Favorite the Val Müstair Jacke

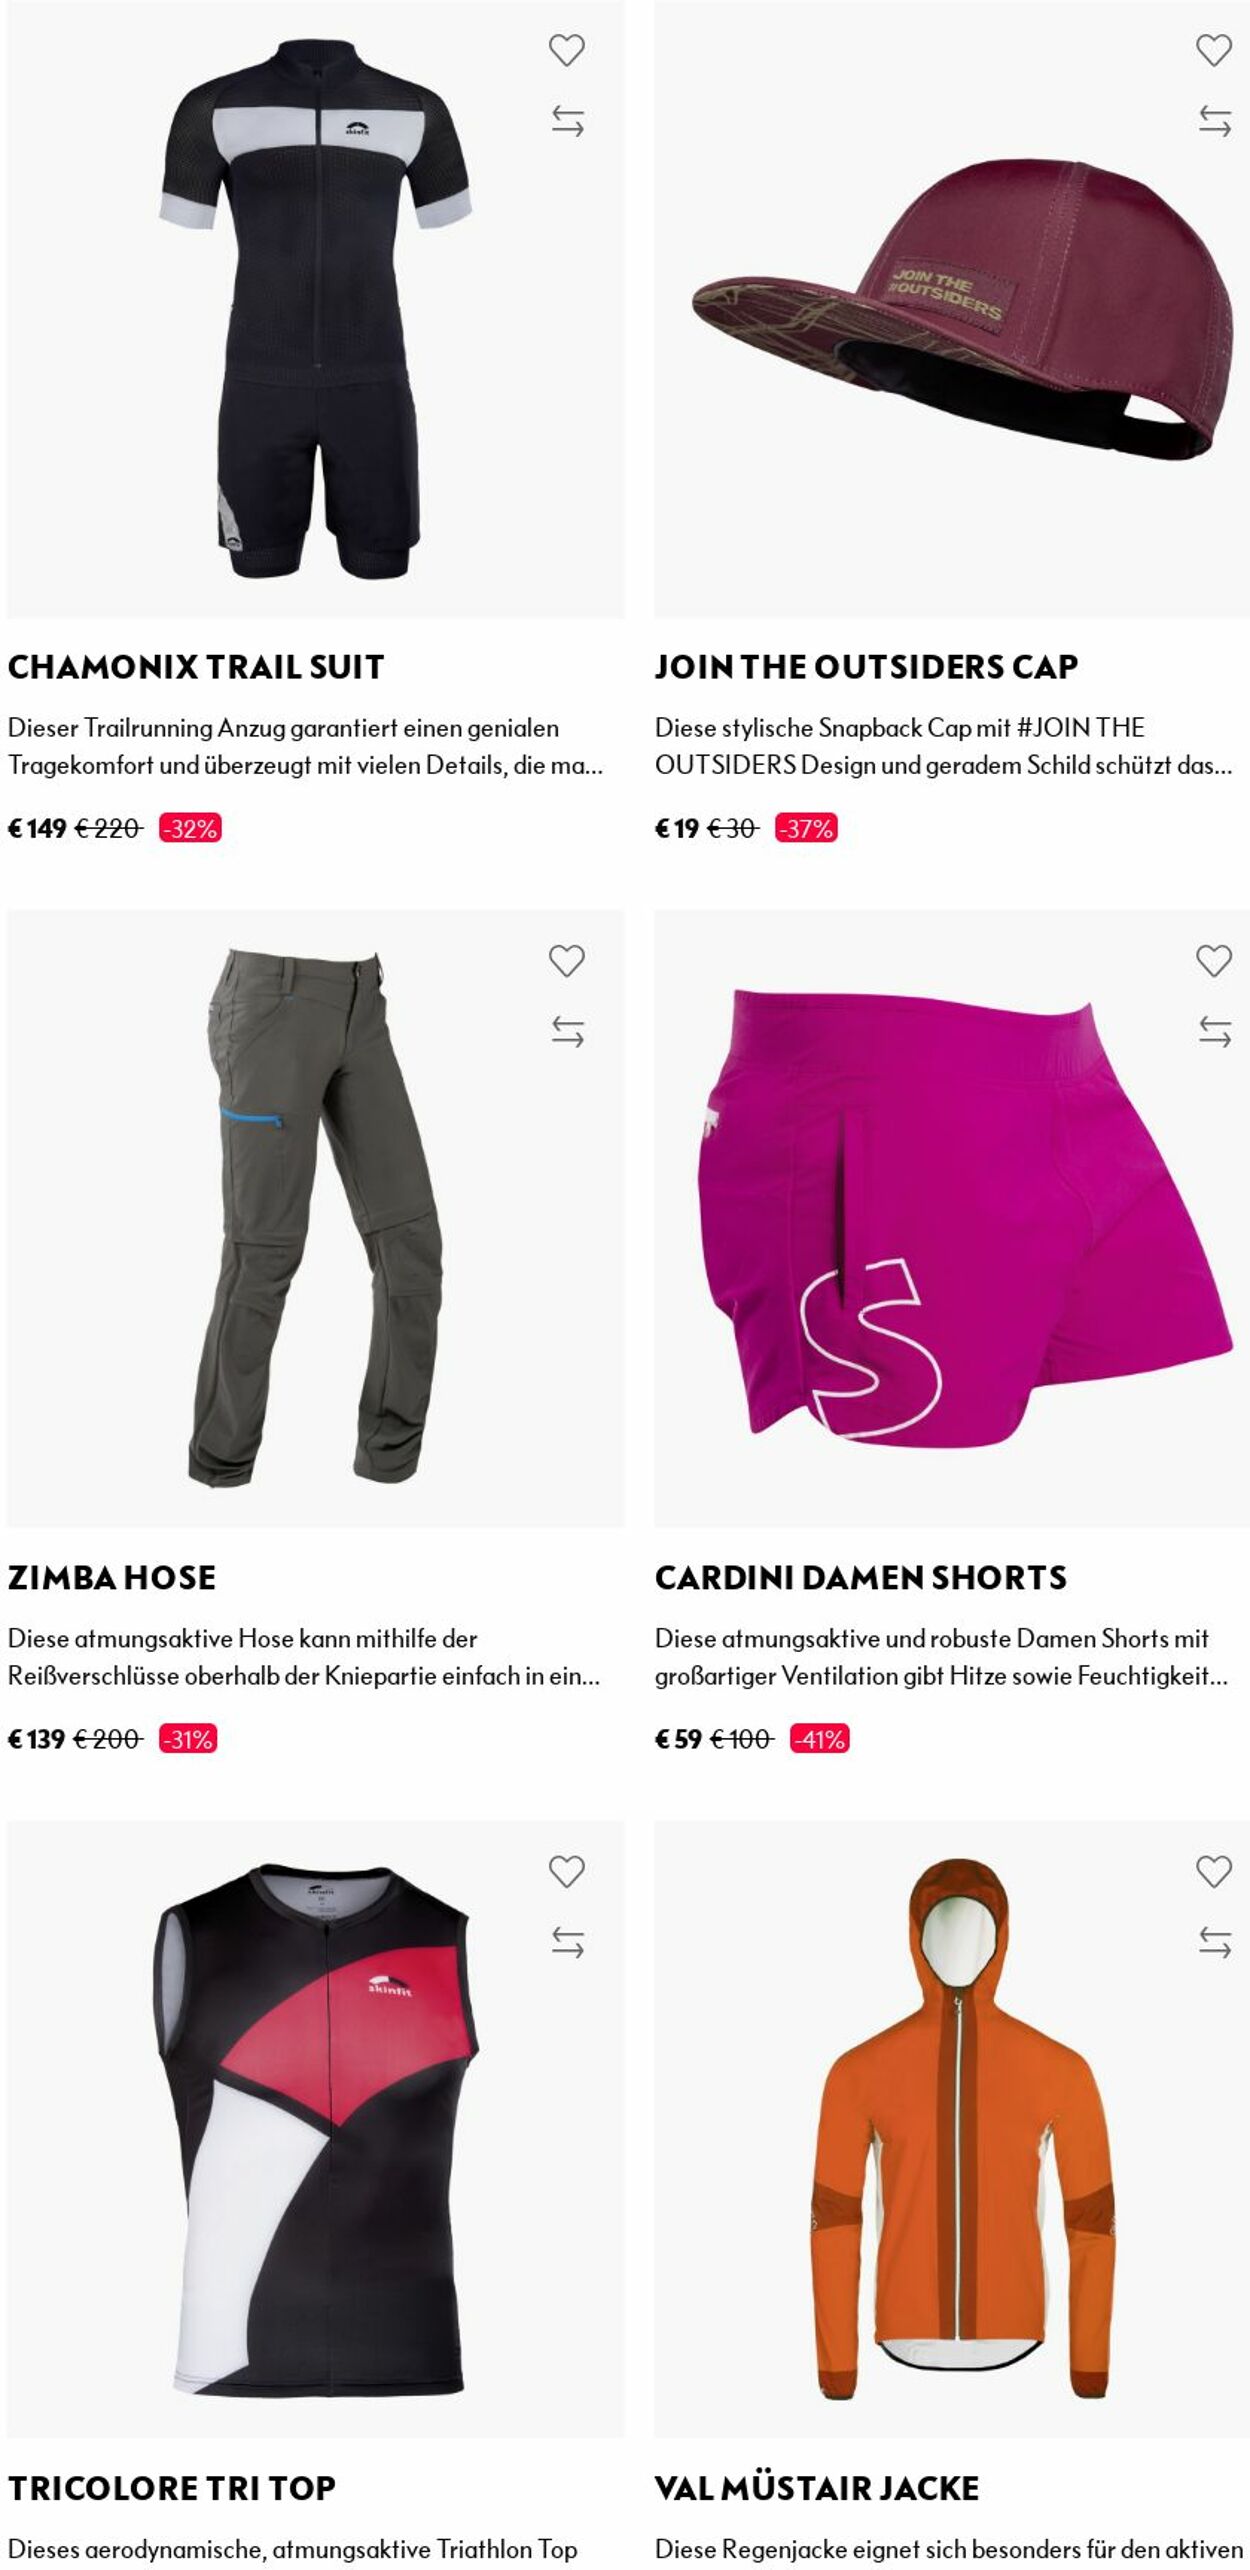[x=1214, y=1872]
